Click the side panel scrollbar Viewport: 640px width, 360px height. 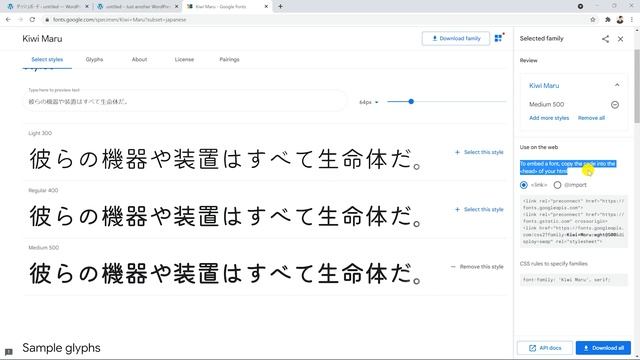point(637,86)
